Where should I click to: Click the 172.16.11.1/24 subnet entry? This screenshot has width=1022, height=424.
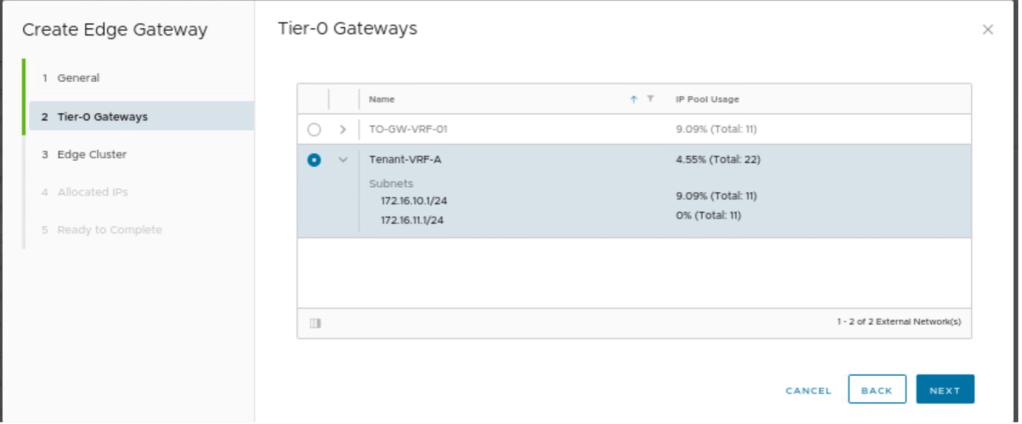click(x=414, y=220)
